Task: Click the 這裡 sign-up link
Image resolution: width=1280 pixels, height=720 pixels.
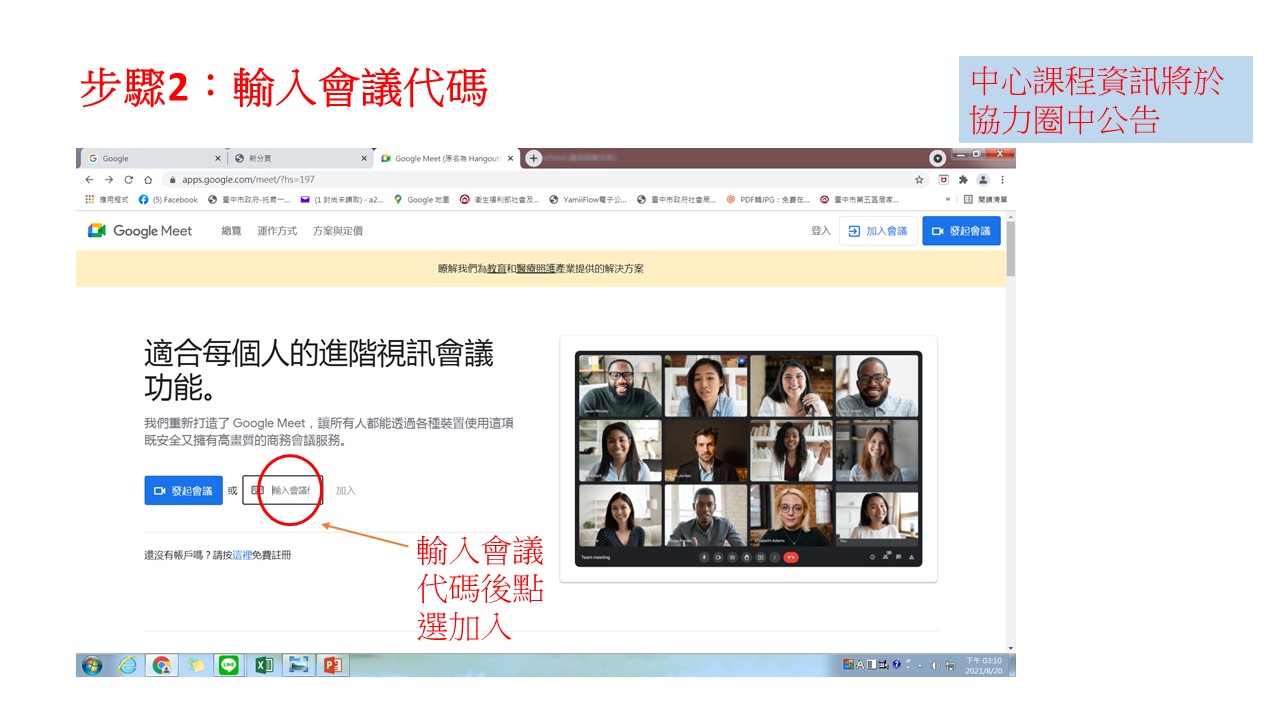Action: click(242, 555)
